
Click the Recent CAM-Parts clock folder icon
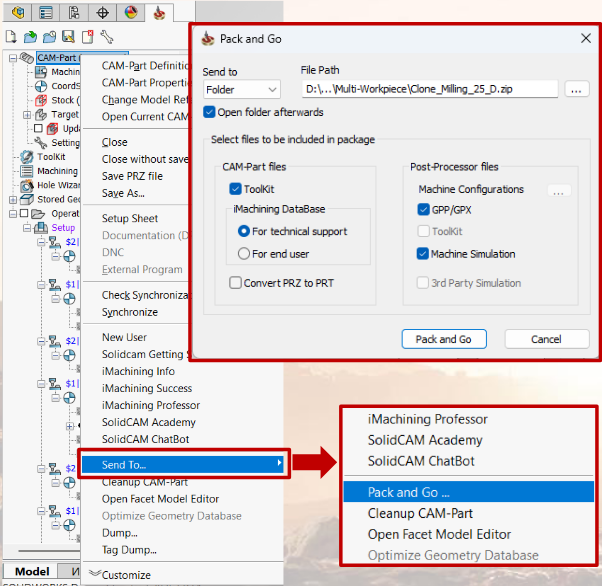point(49,37)
